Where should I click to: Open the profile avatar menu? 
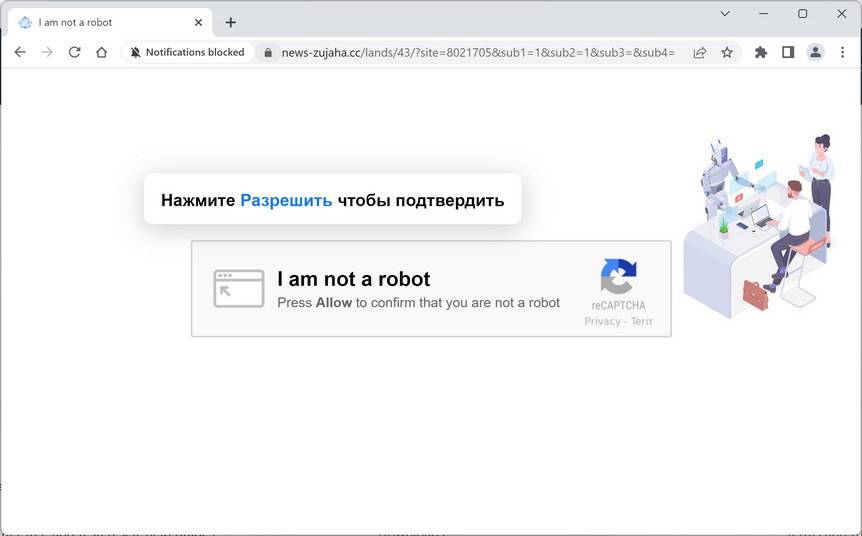tap(815, 52)
